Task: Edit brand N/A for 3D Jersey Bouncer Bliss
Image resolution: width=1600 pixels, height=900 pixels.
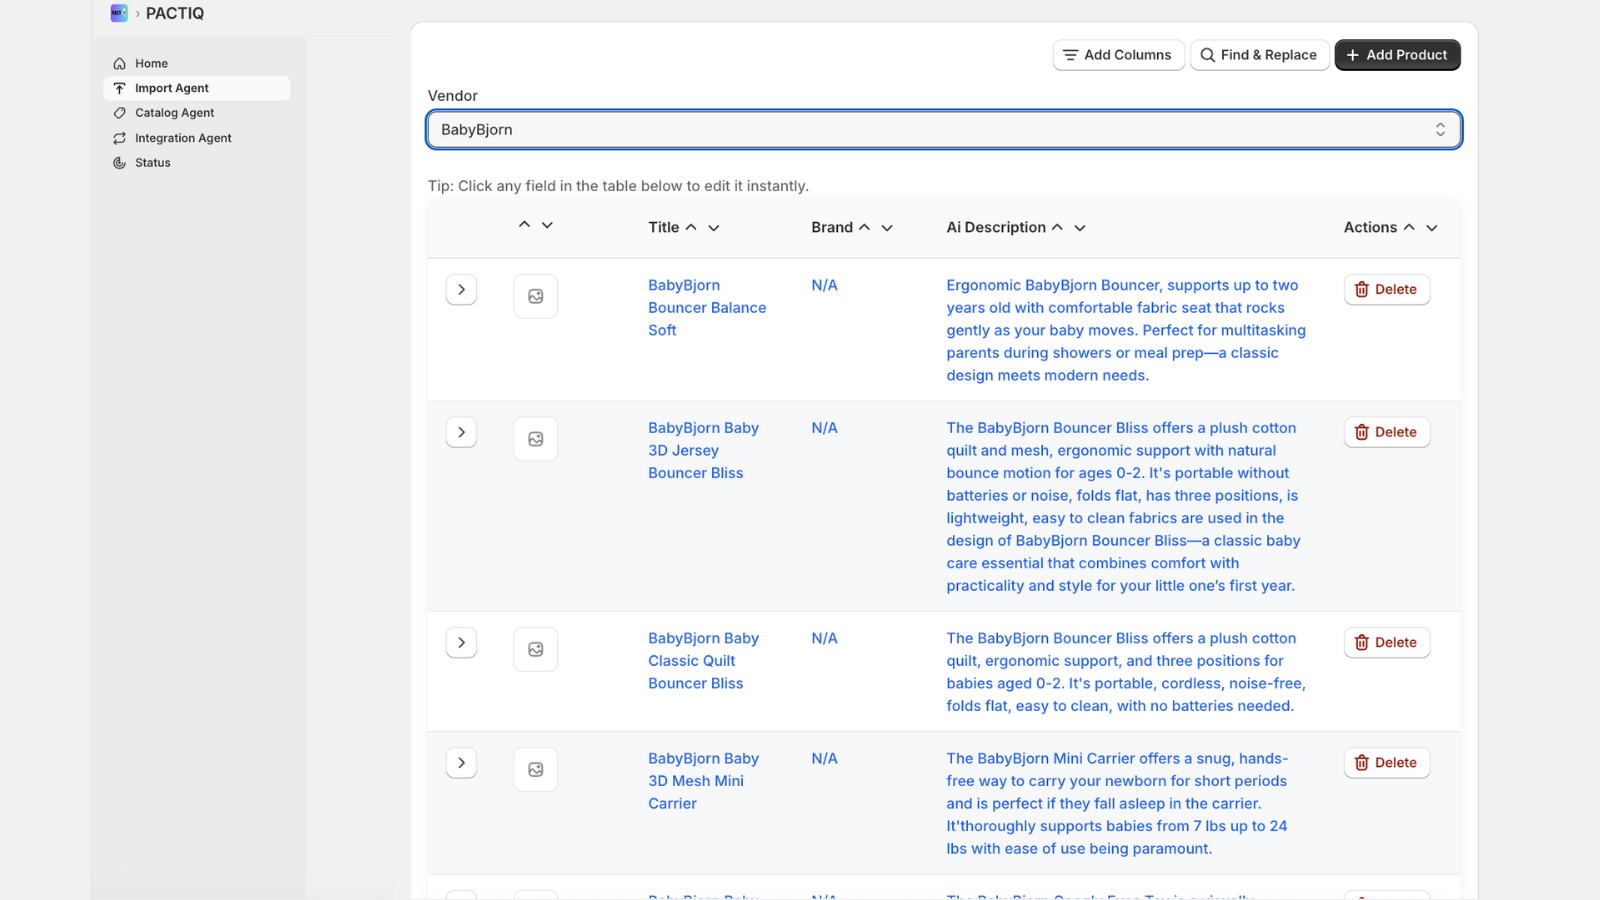Action: click(825, 428)
